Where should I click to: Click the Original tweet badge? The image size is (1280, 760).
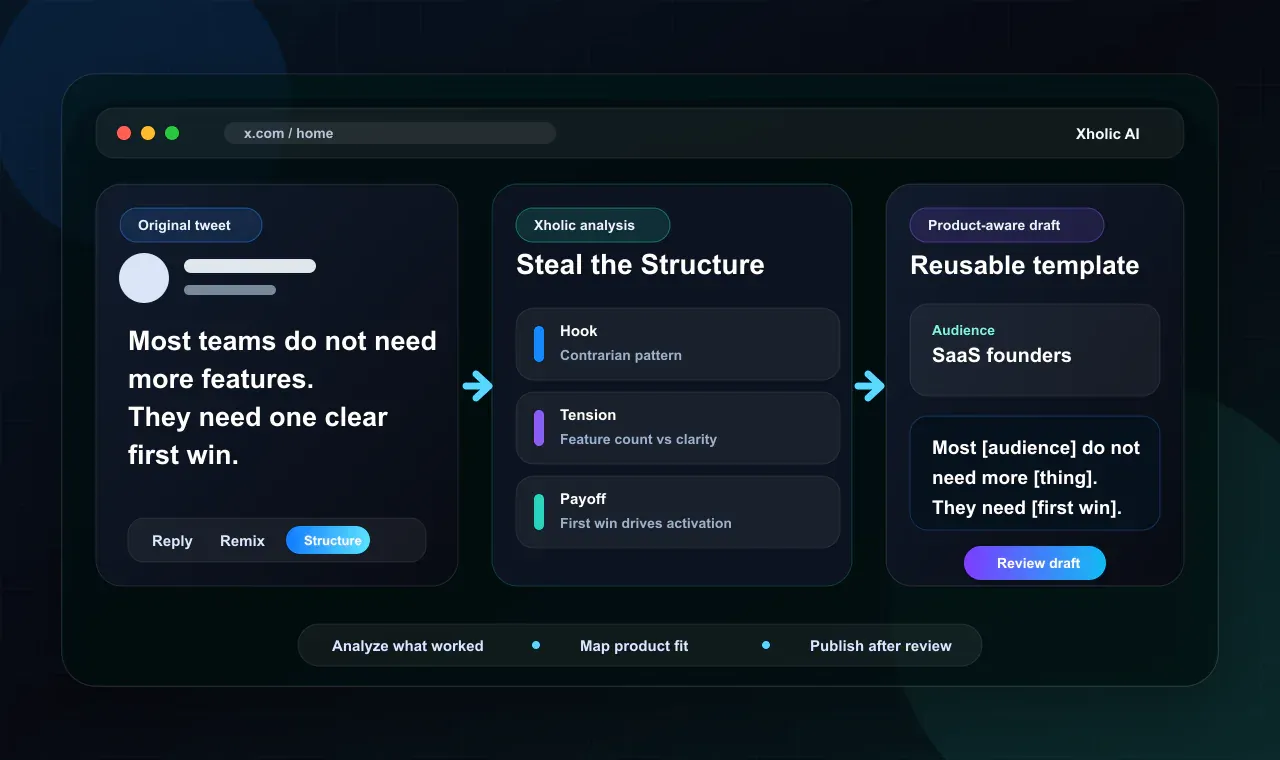[x=191, y=225]
